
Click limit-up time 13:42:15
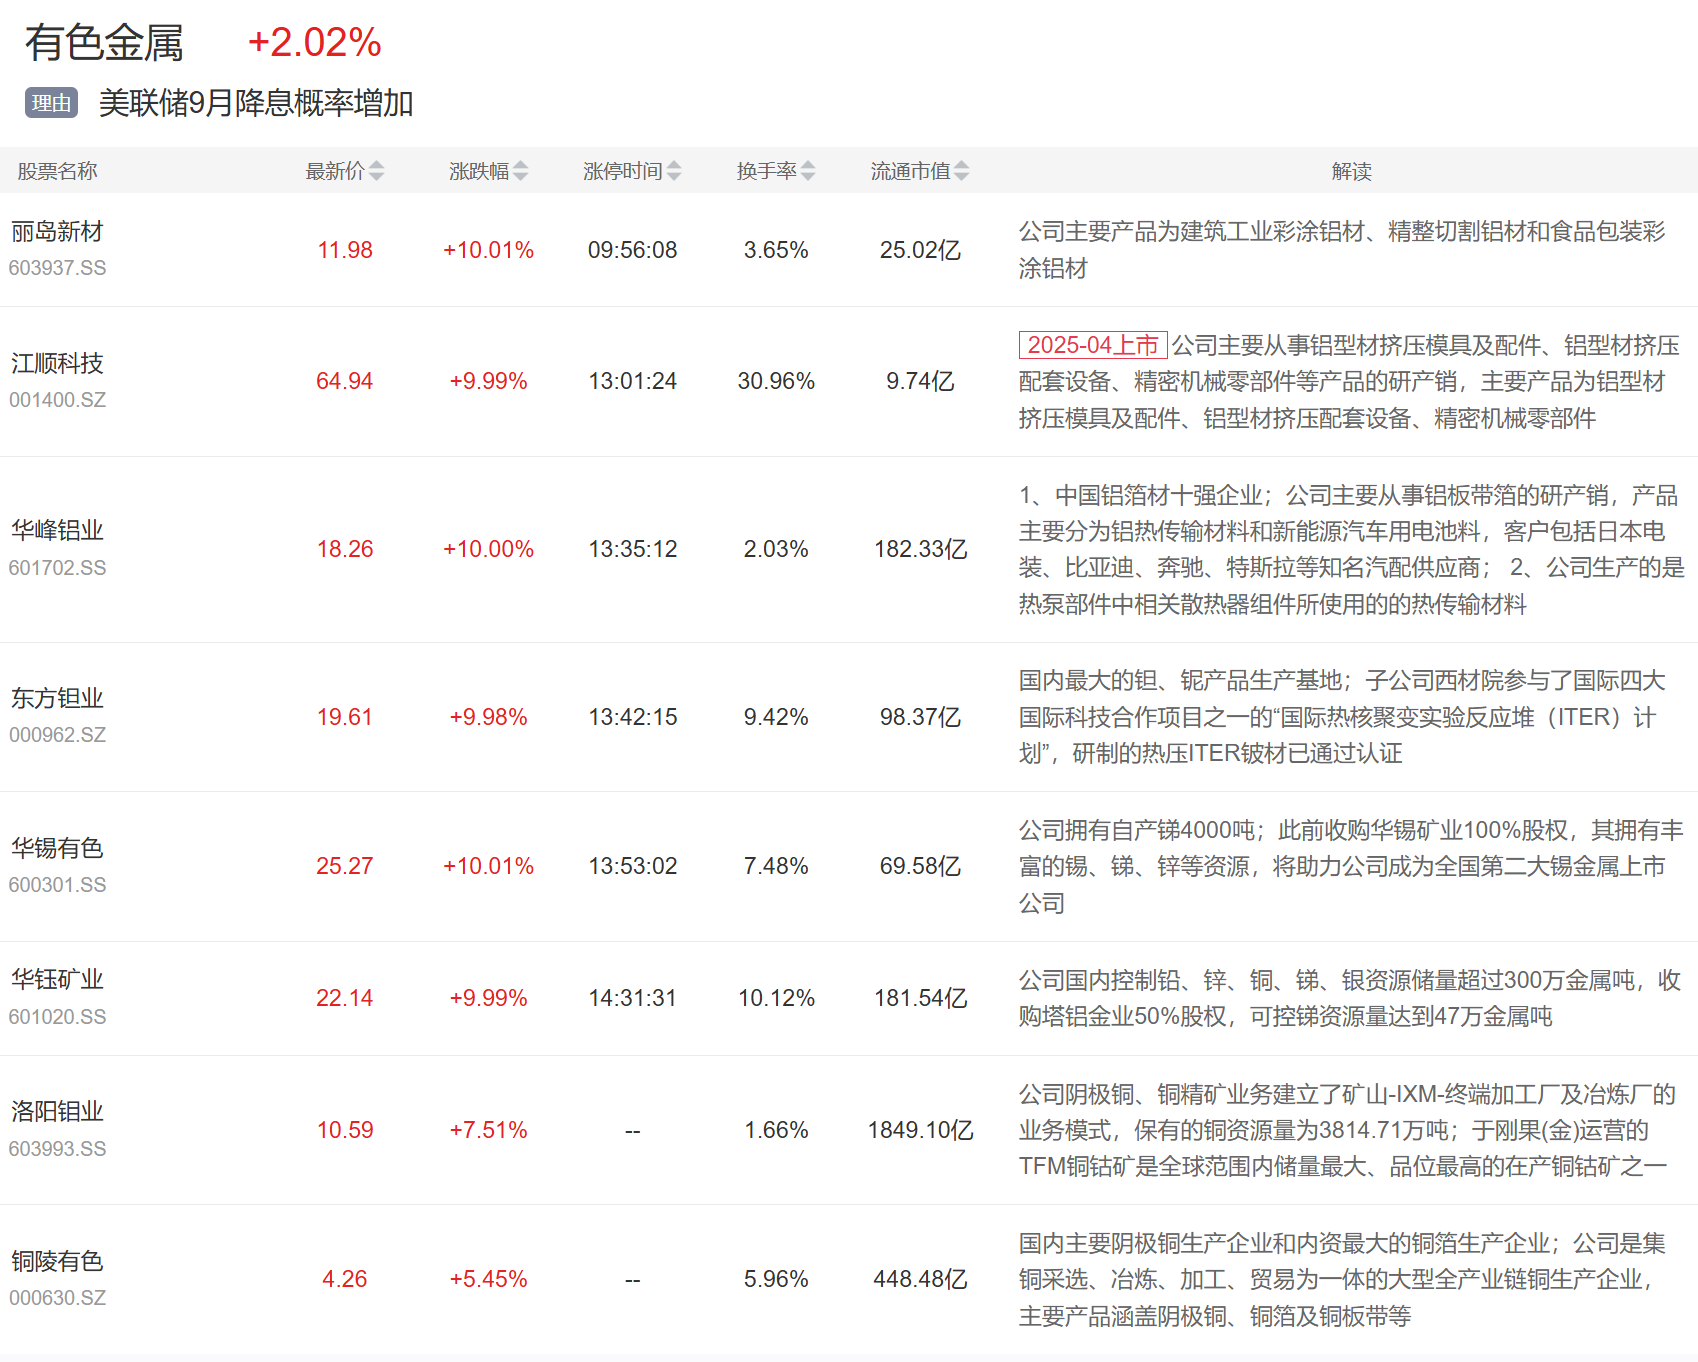coord(632,717)
